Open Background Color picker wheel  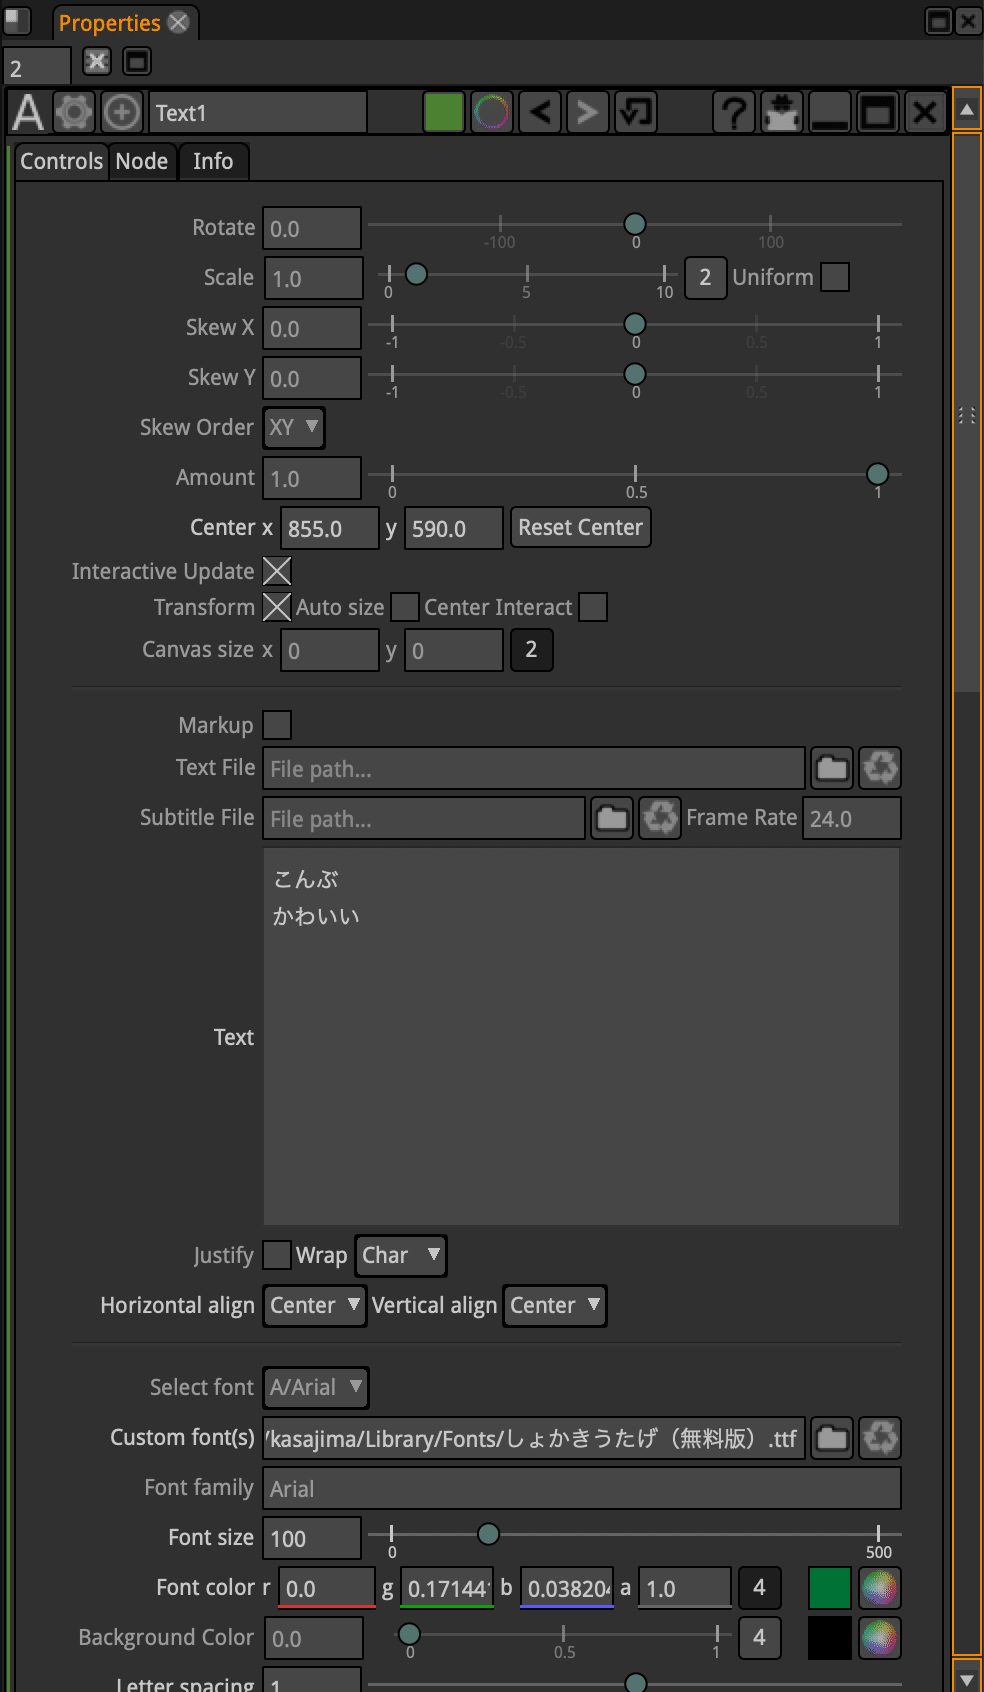pyautogui.click(x=880, y=1638)
